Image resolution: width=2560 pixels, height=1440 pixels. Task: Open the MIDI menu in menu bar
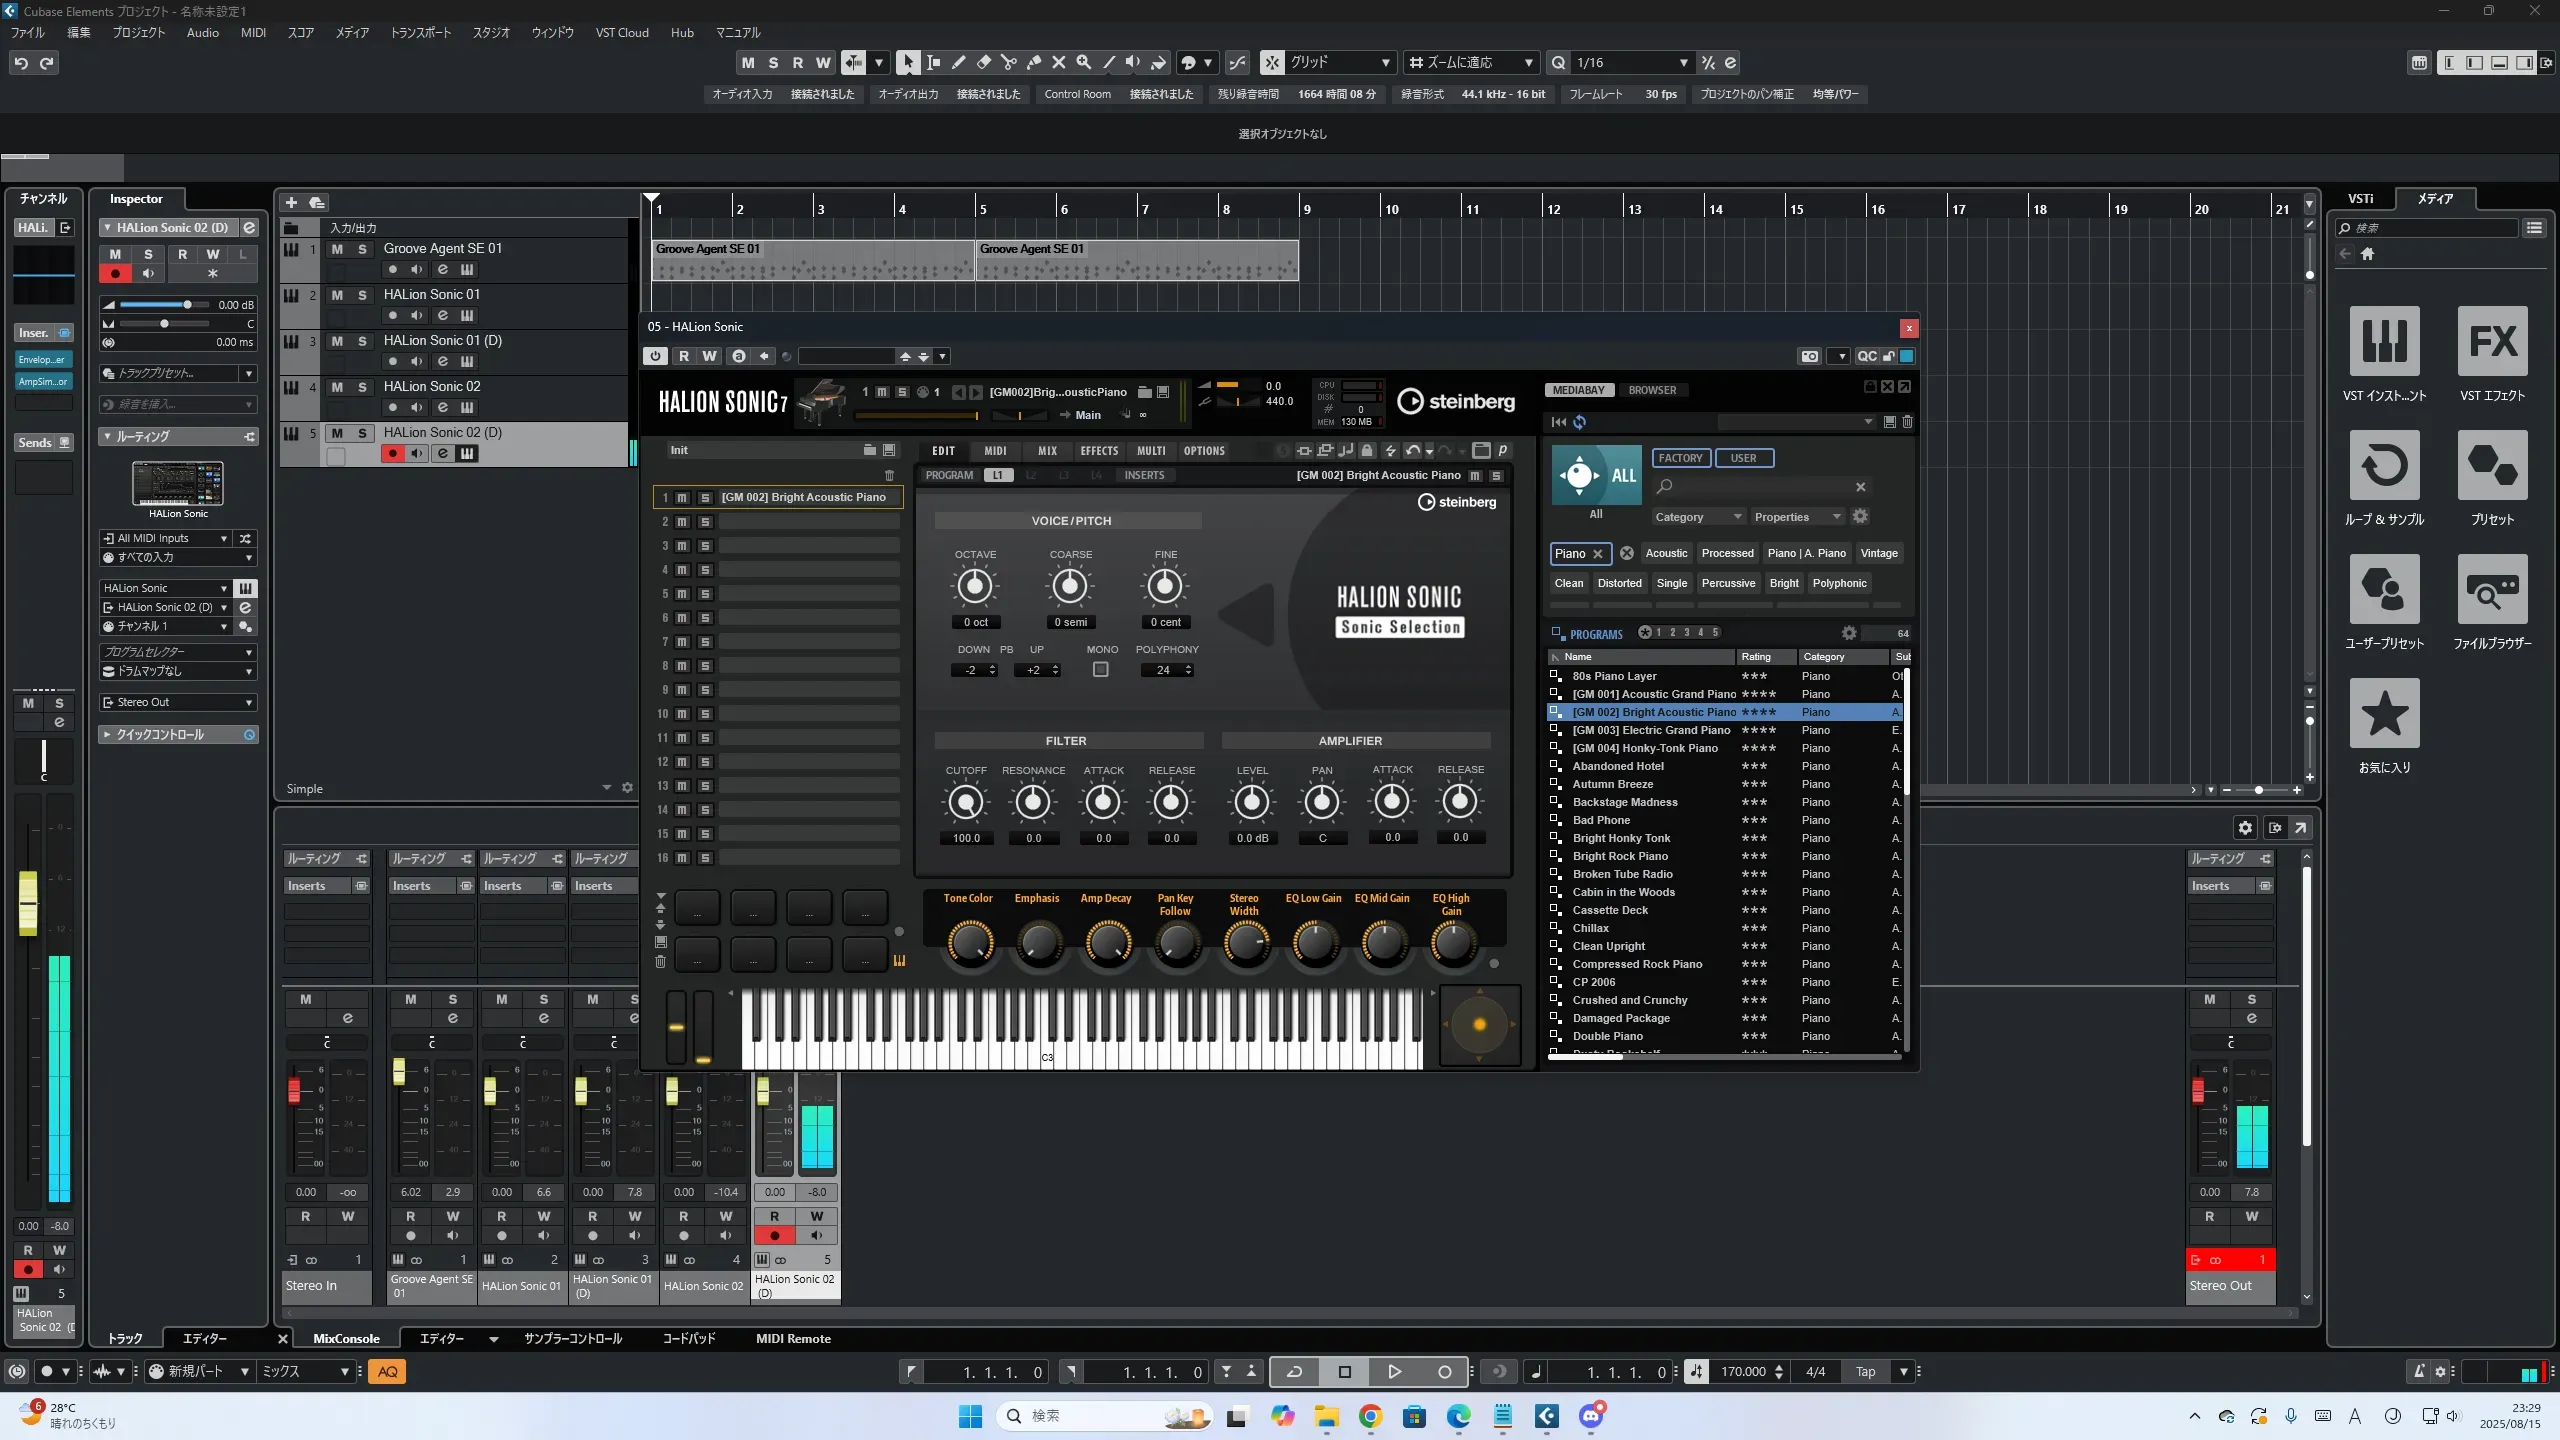253,33
